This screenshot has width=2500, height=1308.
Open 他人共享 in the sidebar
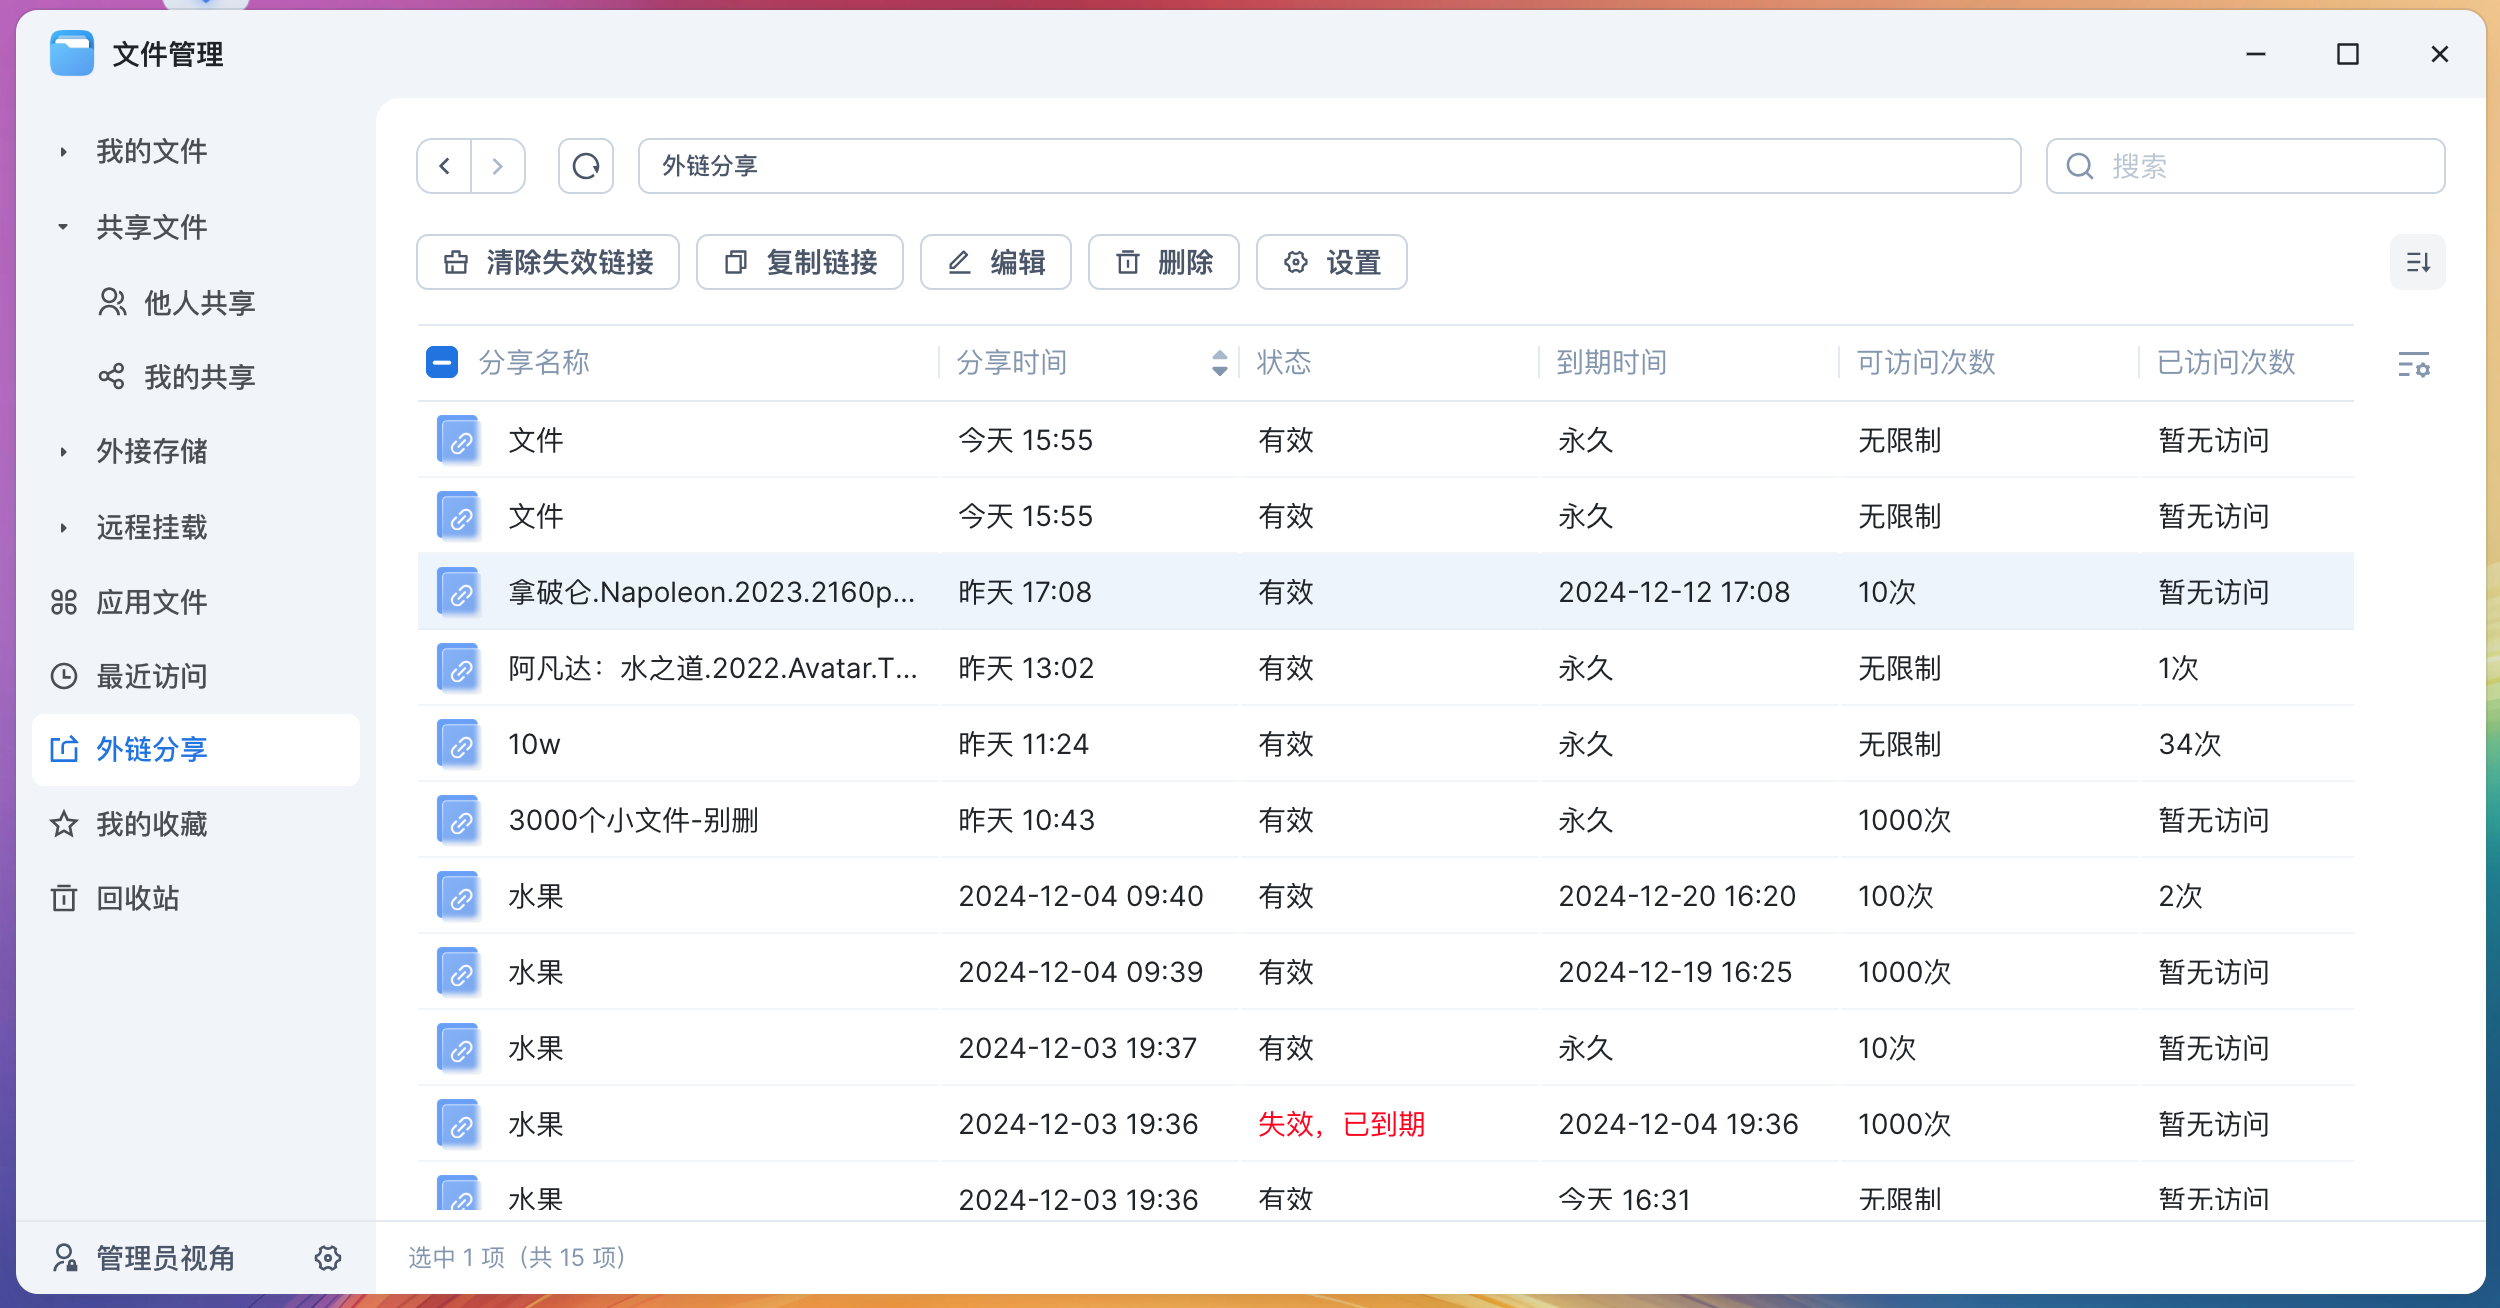[x=198, y=302]
